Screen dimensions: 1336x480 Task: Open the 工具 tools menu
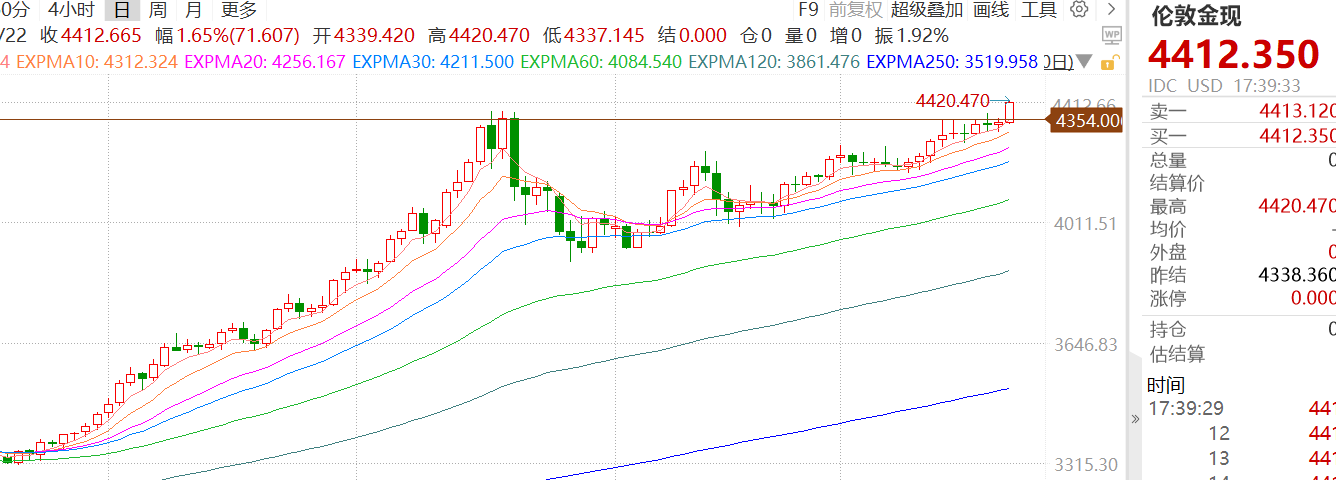[x=1039, y=10]
